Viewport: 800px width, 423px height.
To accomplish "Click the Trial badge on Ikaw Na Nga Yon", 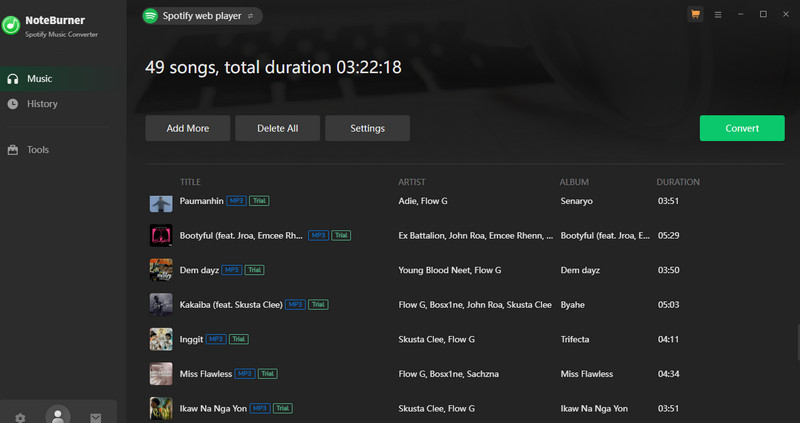I will coord(283,408).
